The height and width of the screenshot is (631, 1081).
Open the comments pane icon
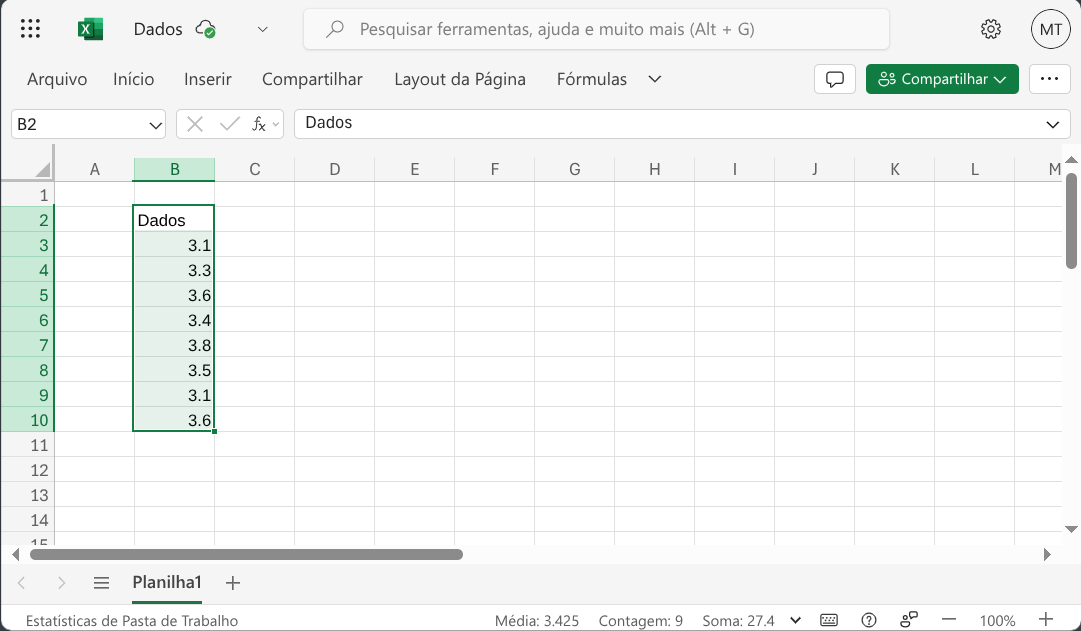coord(835,79)
